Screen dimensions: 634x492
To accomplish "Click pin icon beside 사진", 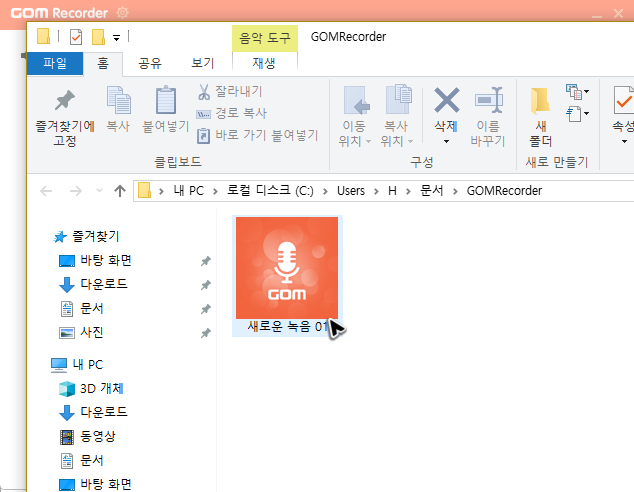I will (x=206, y=333).
